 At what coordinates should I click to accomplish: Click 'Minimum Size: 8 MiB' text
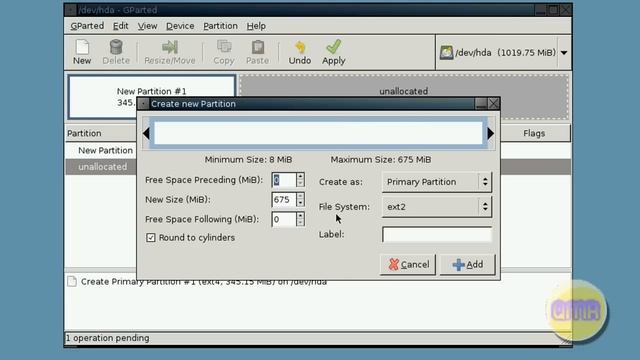pos(248,160)
